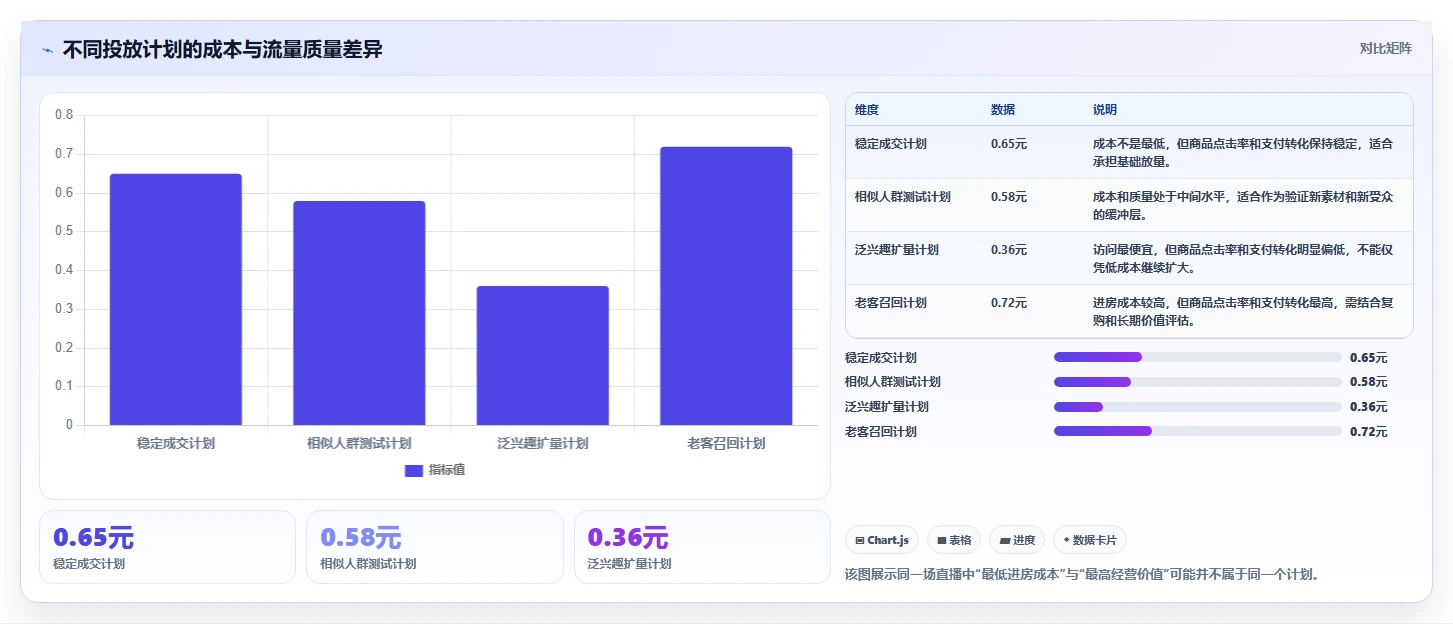
Task: Click the 相似人群测试计划 bar in chart
Action: coord(359,313)
